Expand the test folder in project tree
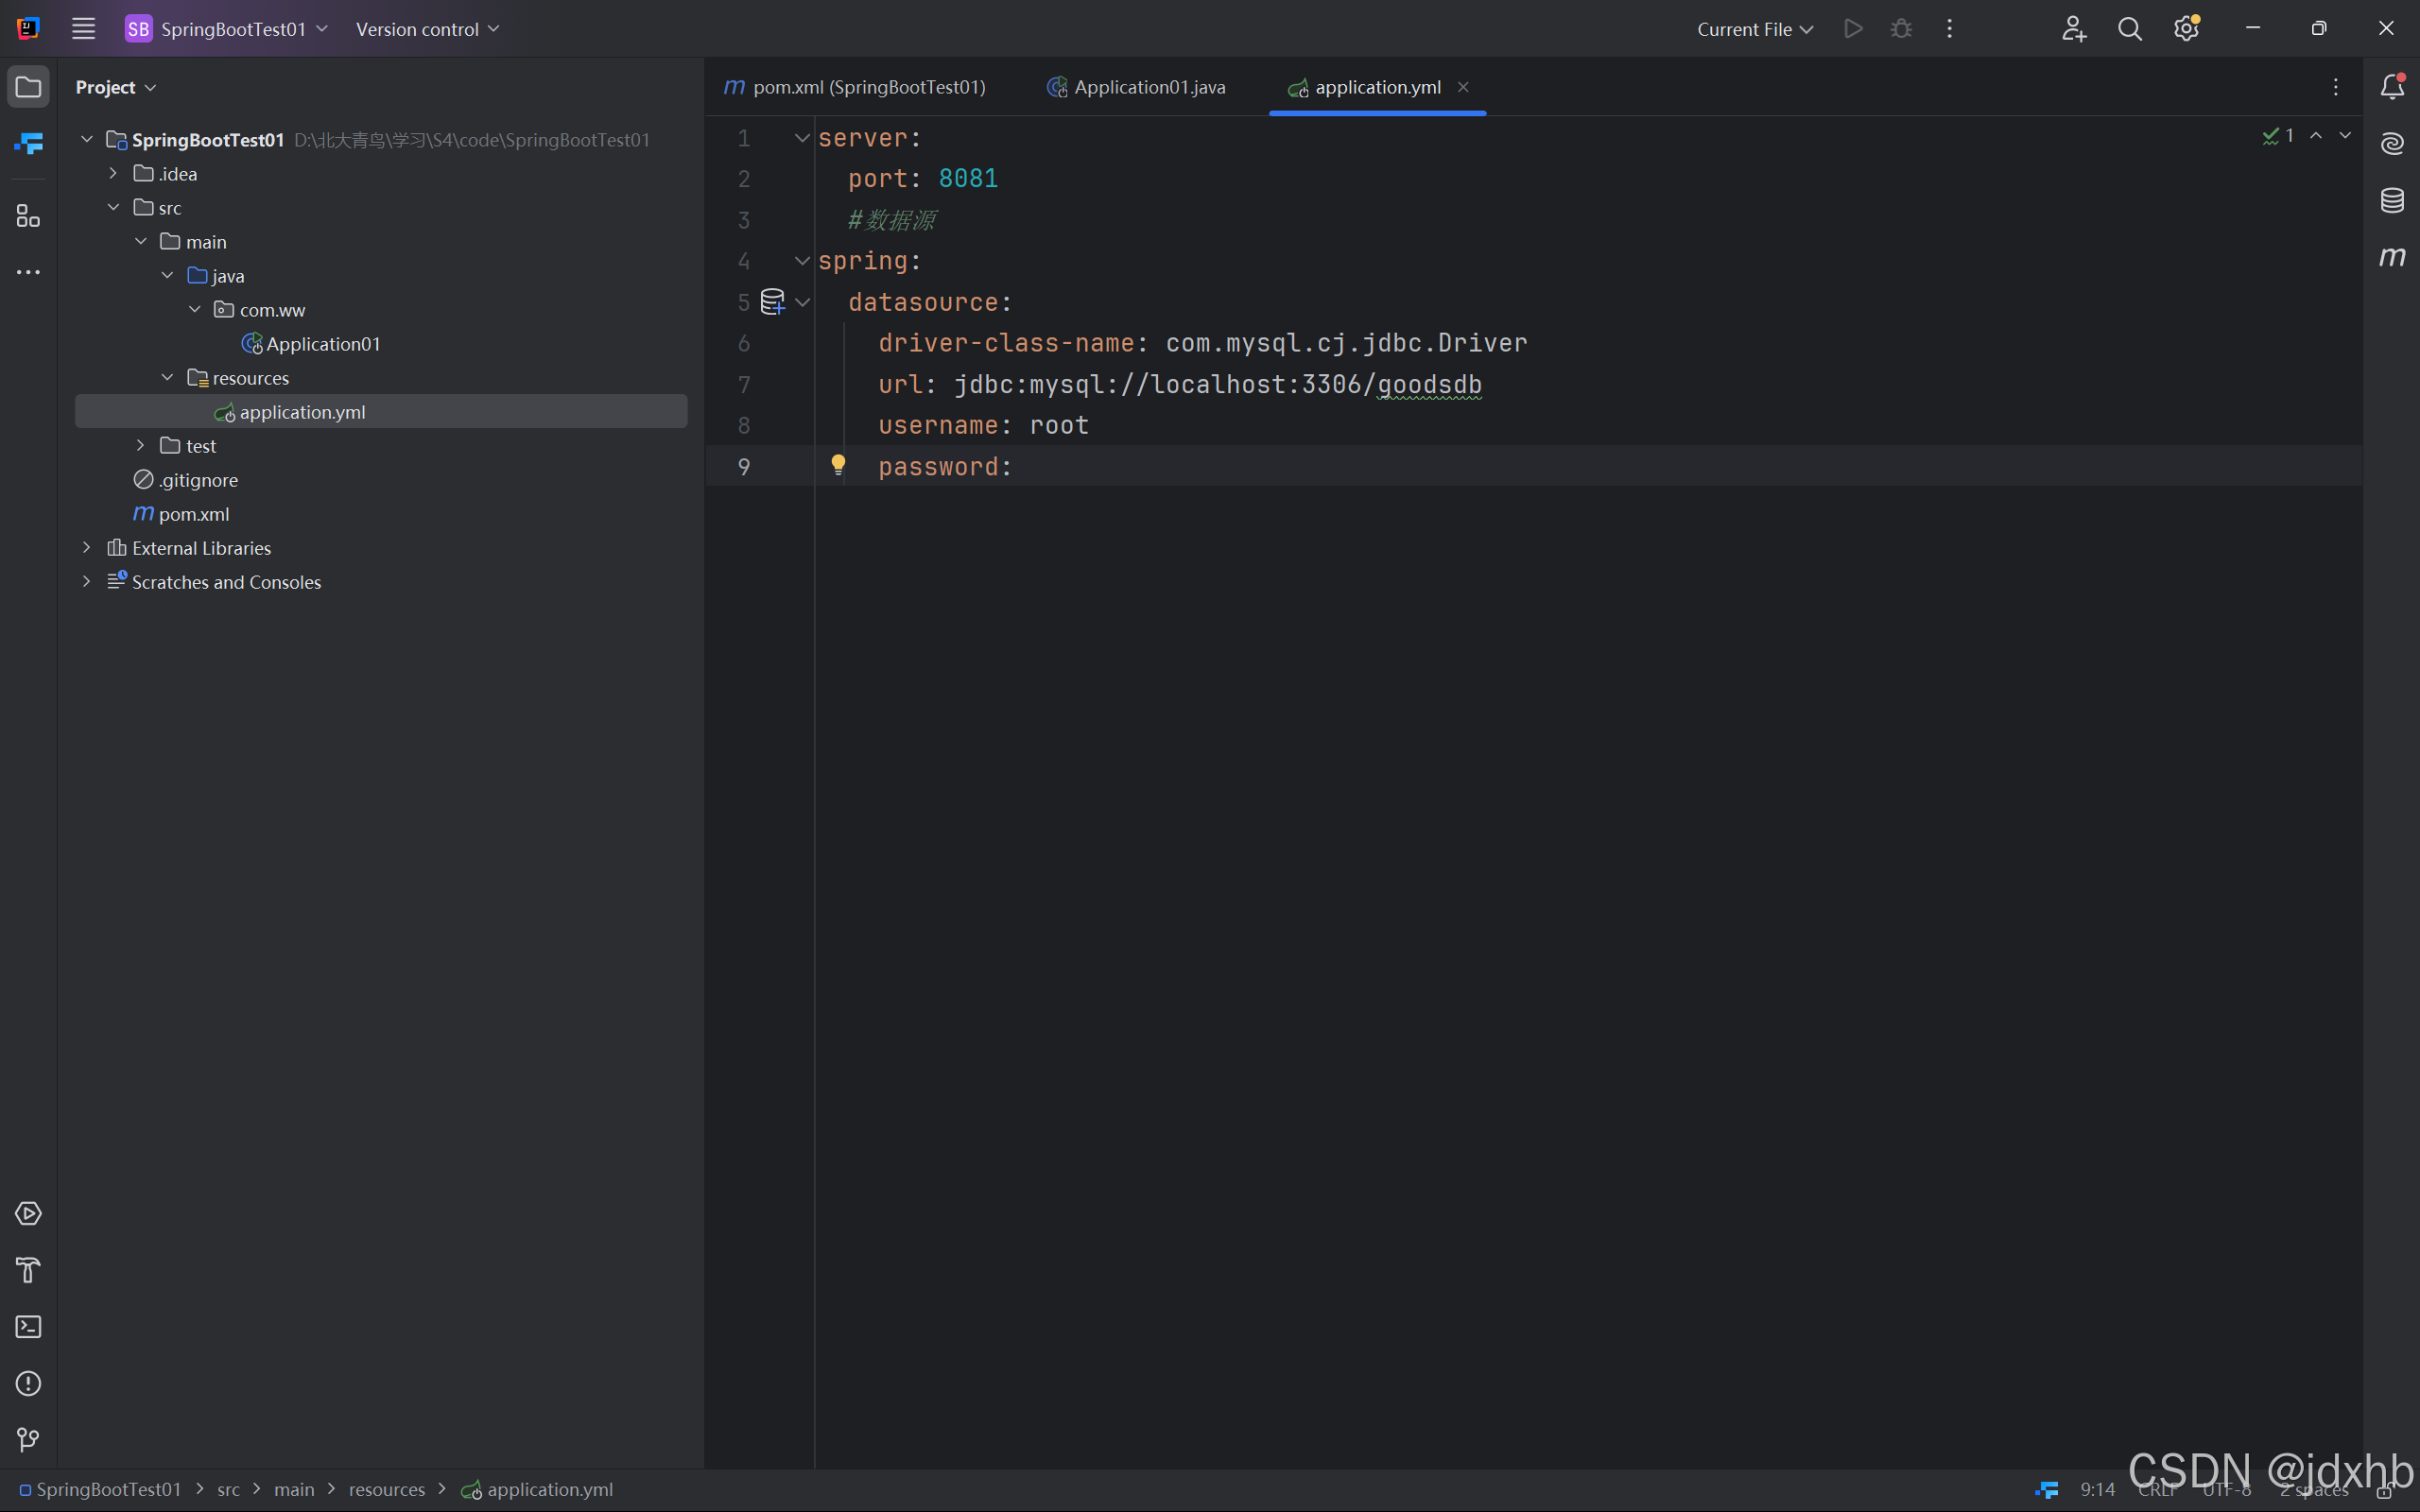The width and height of the screenshot is (2420, 1512). [x=140, y=446]
